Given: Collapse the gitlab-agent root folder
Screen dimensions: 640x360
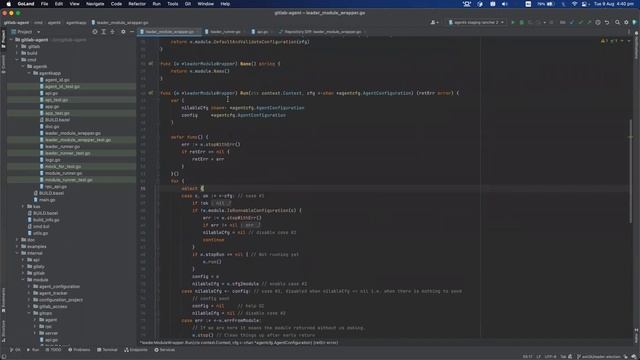Looking at the screenshot, I should (x=11, y=40).
